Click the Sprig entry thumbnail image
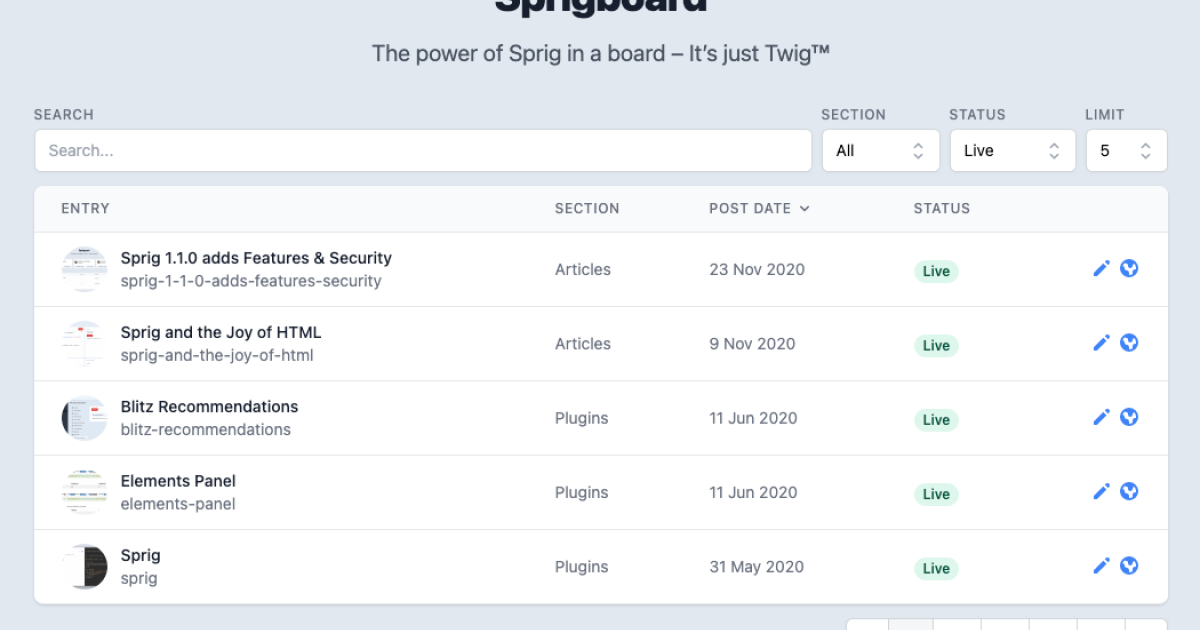 pyautogui.click(x=84, y=566)
